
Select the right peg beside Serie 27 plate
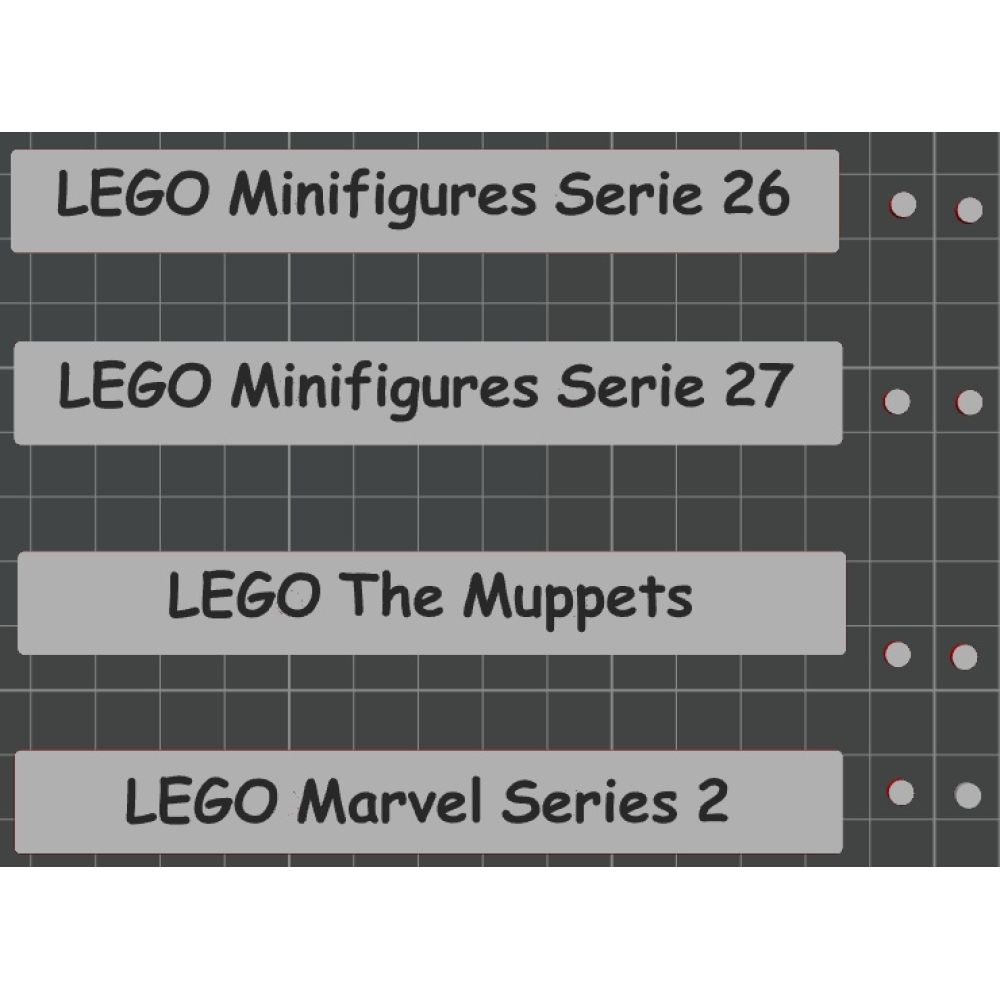point(968,402)
